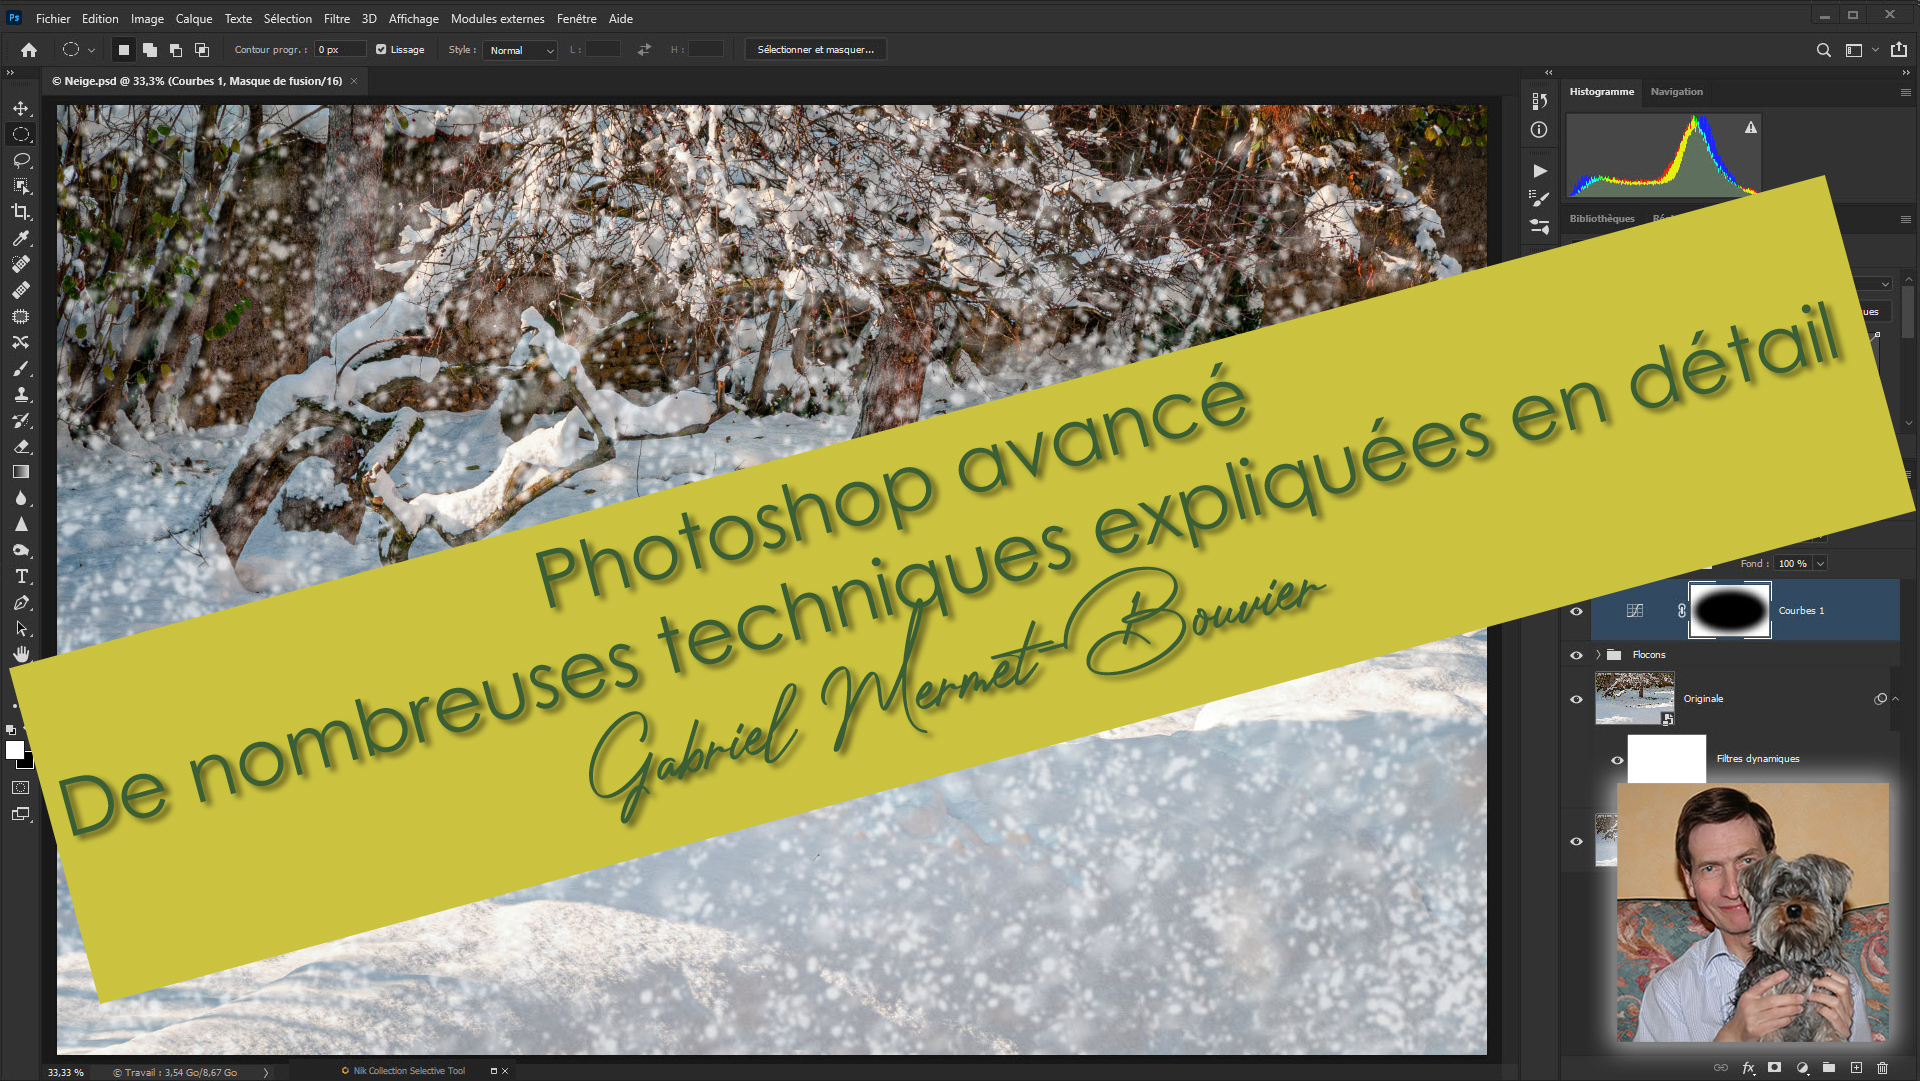1920x1081 pixels.
Task: Select the Lasso tool
Action: tap(21, 160)
